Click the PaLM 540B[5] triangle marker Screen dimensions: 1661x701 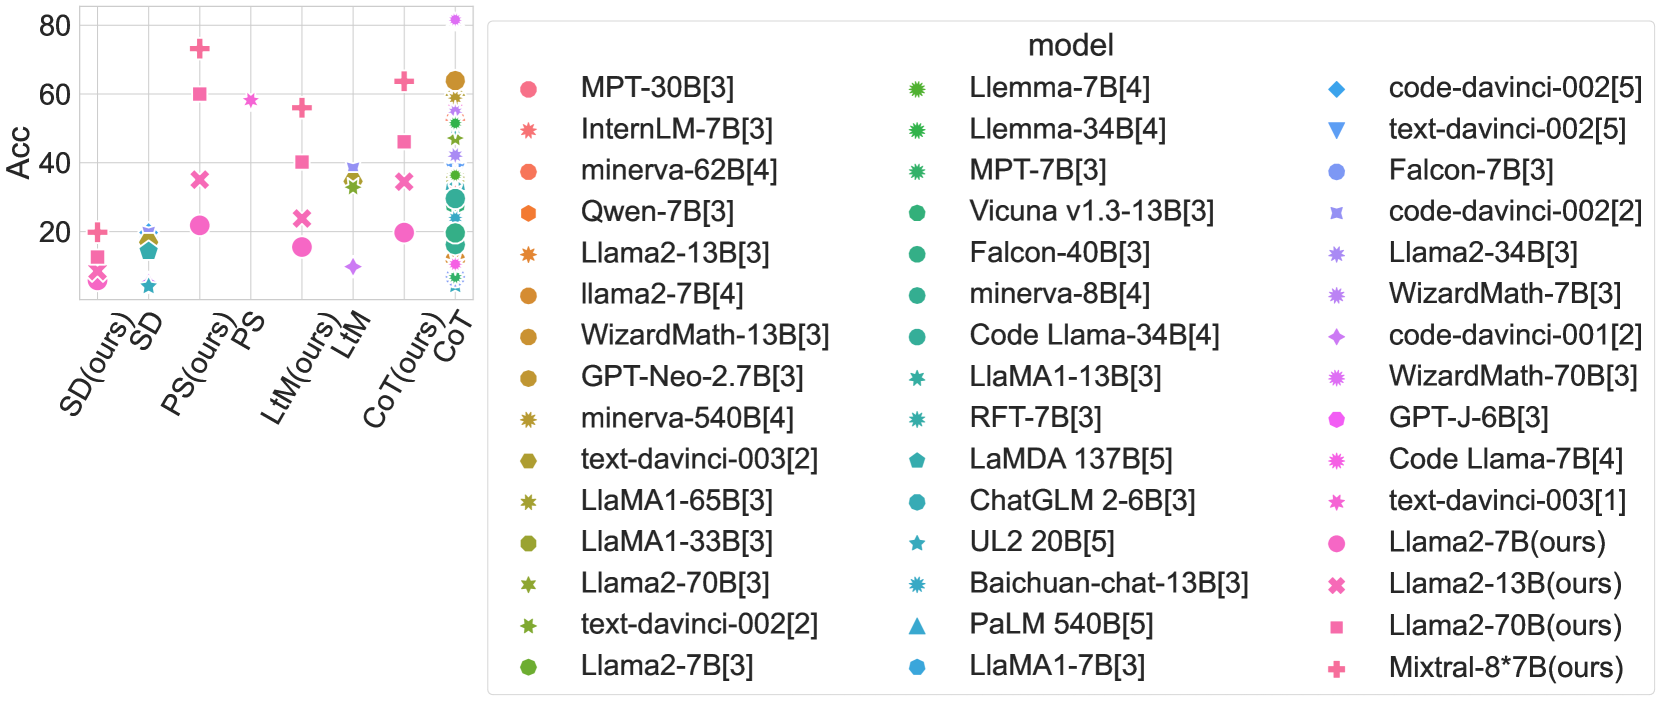tap(916, 626)
